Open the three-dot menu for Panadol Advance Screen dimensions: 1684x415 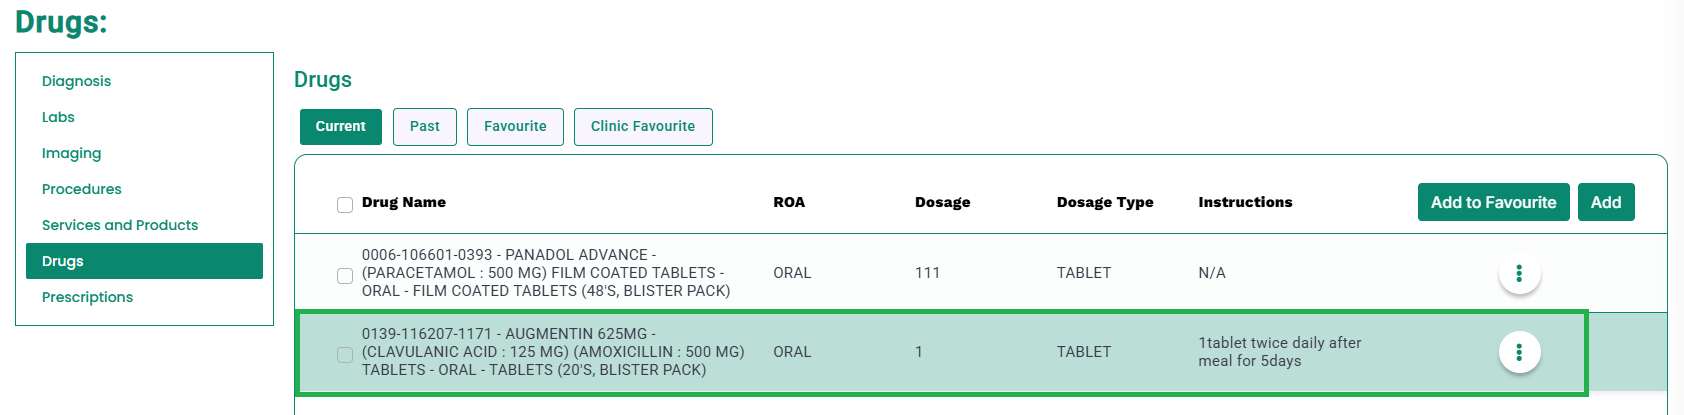pyautogui.click(x=1519, y=273)
